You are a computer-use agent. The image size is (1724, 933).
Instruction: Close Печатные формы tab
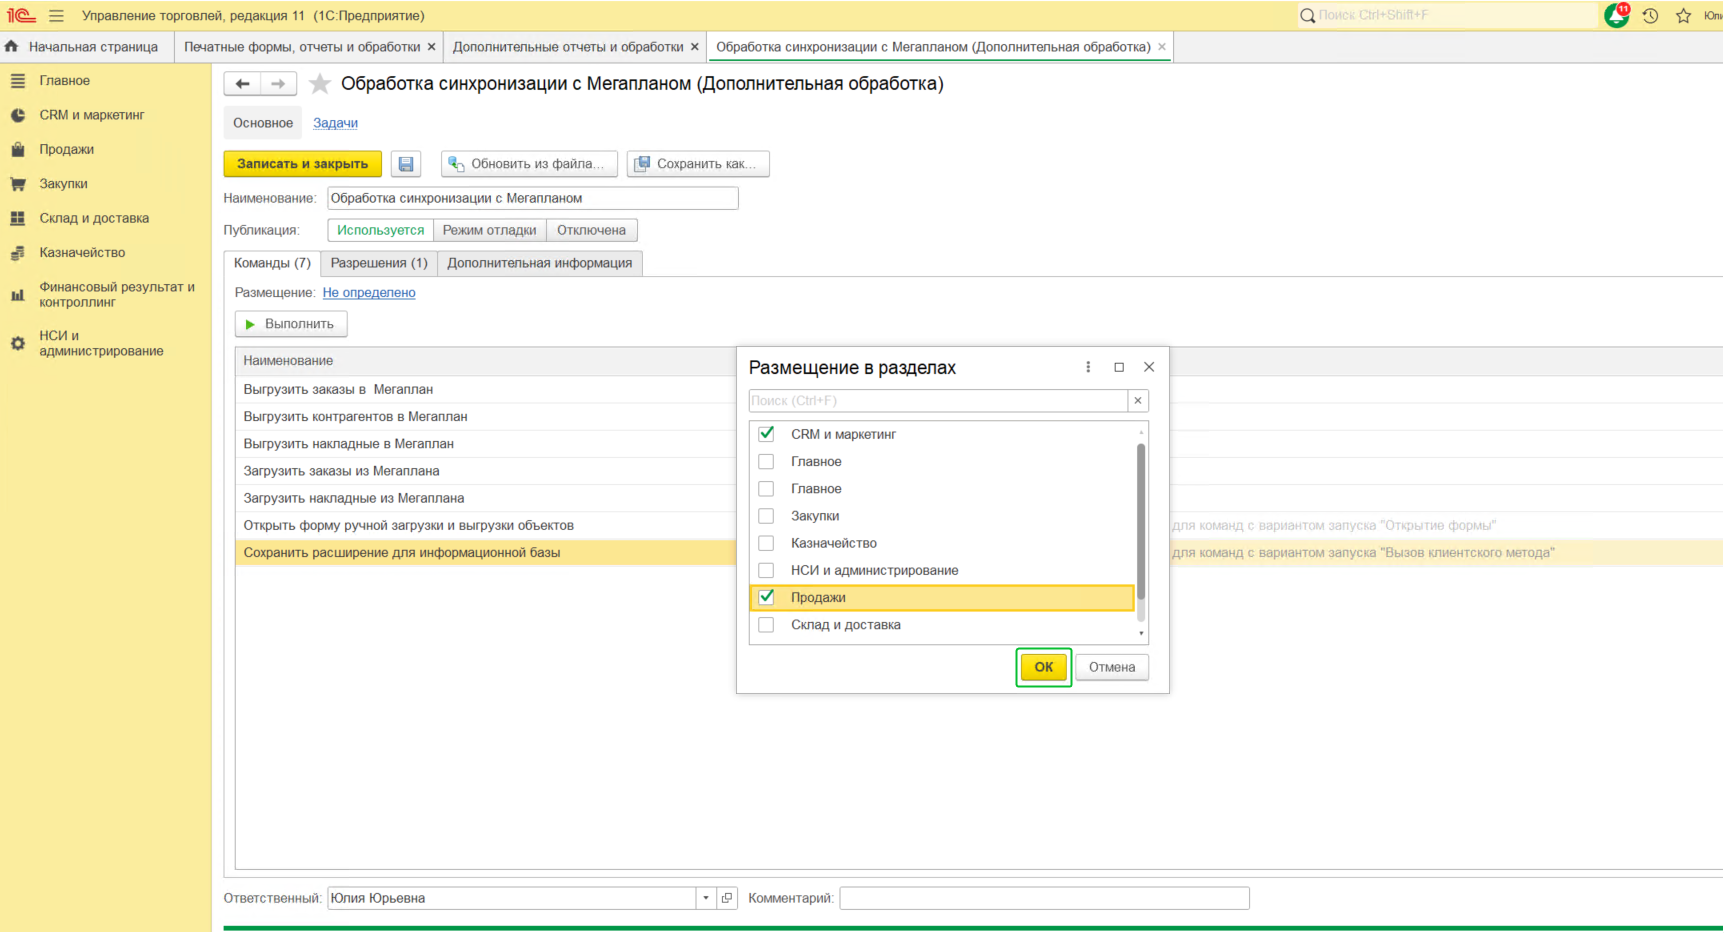432,47
